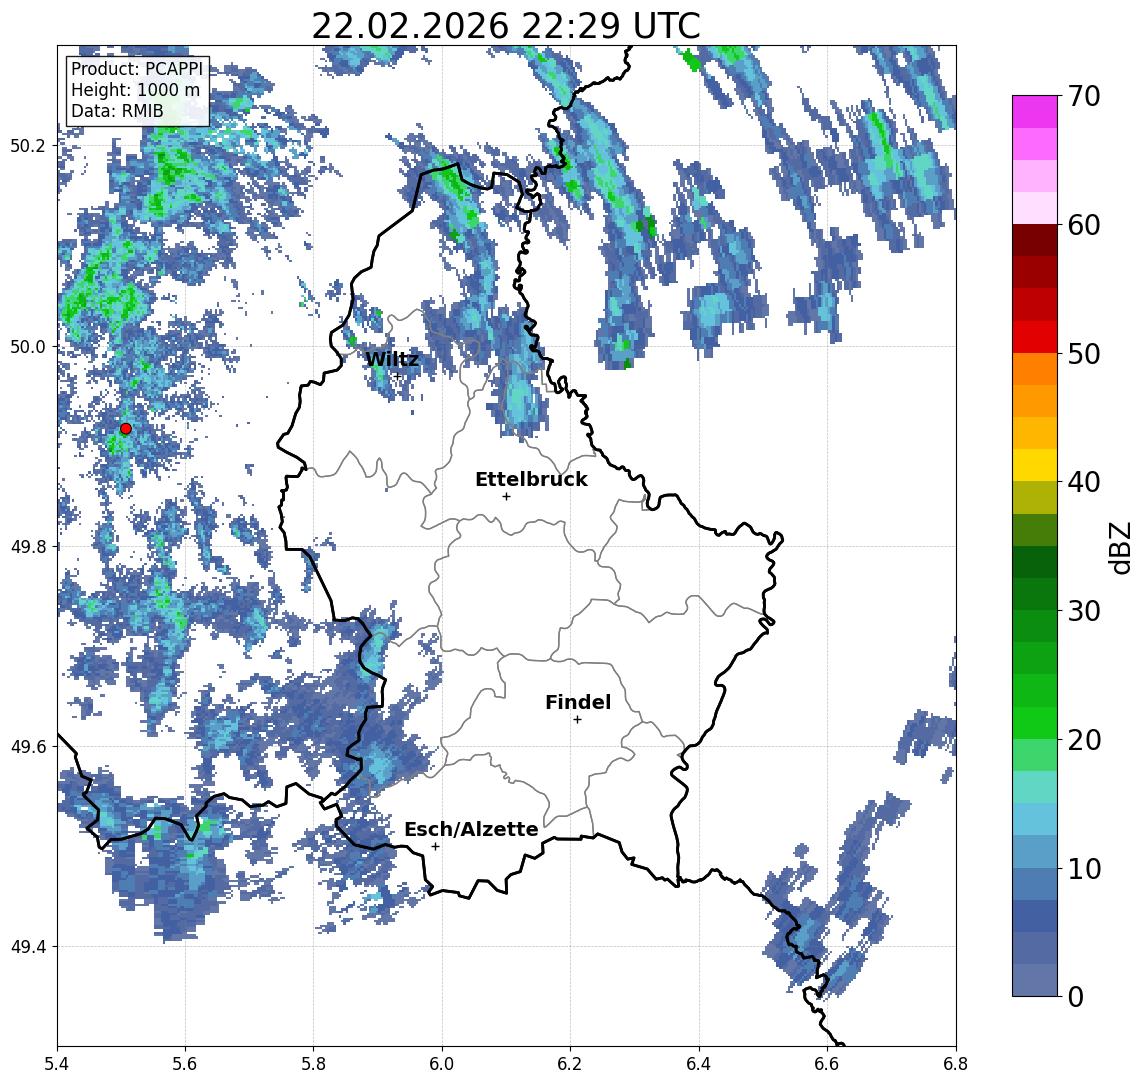1145x1084 pixels.
Task: Click the bright yellow colorbar segment above 40
Action: coord(1035,465)
